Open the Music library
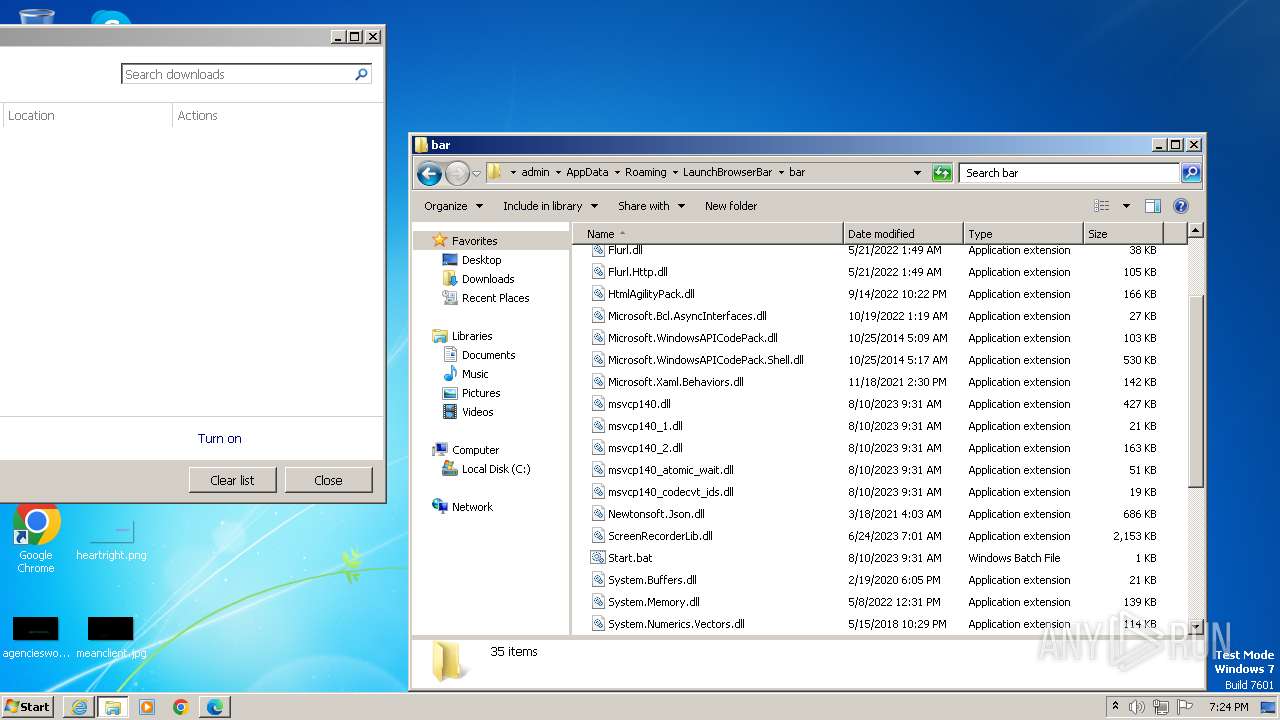Image resolution: width=1280 pixels, height=720 pixels. click(x=475, y=374)
